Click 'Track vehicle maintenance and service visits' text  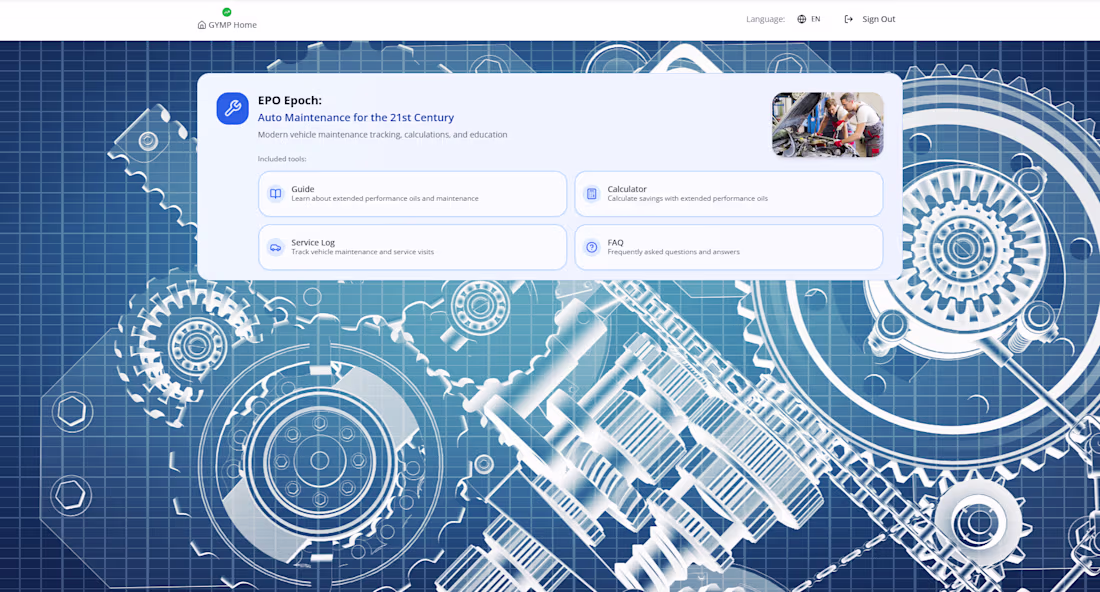point(363,252)
